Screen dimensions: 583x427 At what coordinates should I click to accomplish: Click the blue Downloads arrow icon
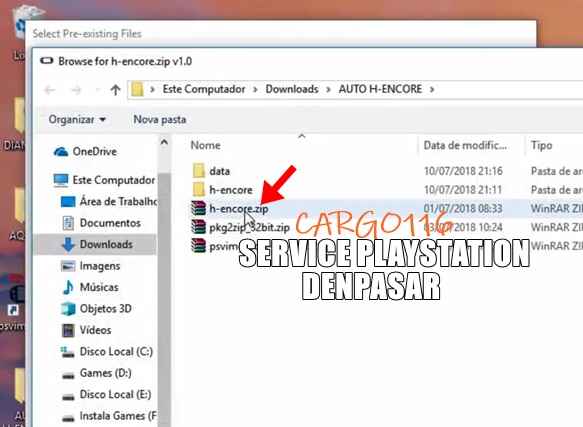68,244
